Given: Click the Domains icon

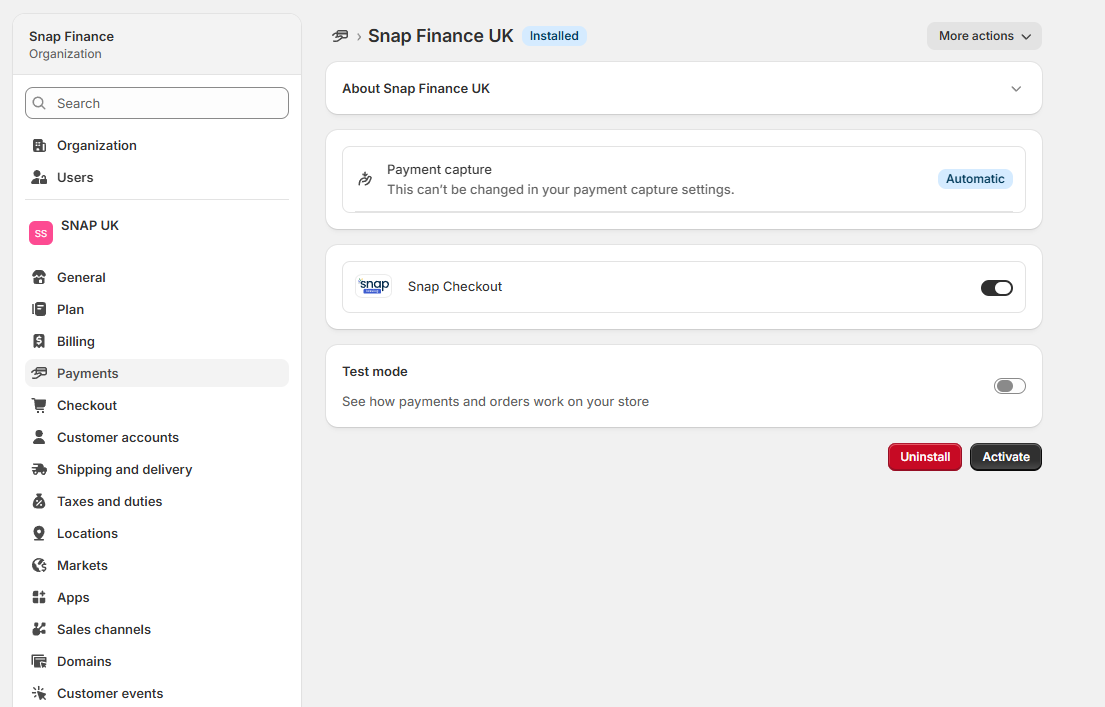Looking at the screenshot, I should (x=39, y=661).
